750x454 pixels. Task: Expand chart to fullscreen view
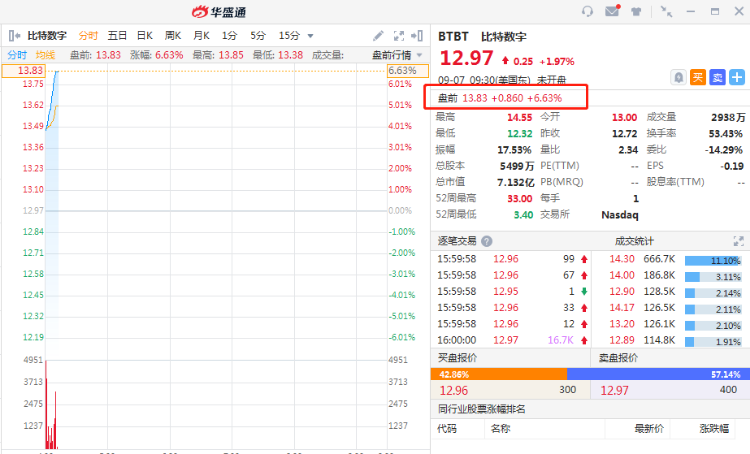(399, 35)
